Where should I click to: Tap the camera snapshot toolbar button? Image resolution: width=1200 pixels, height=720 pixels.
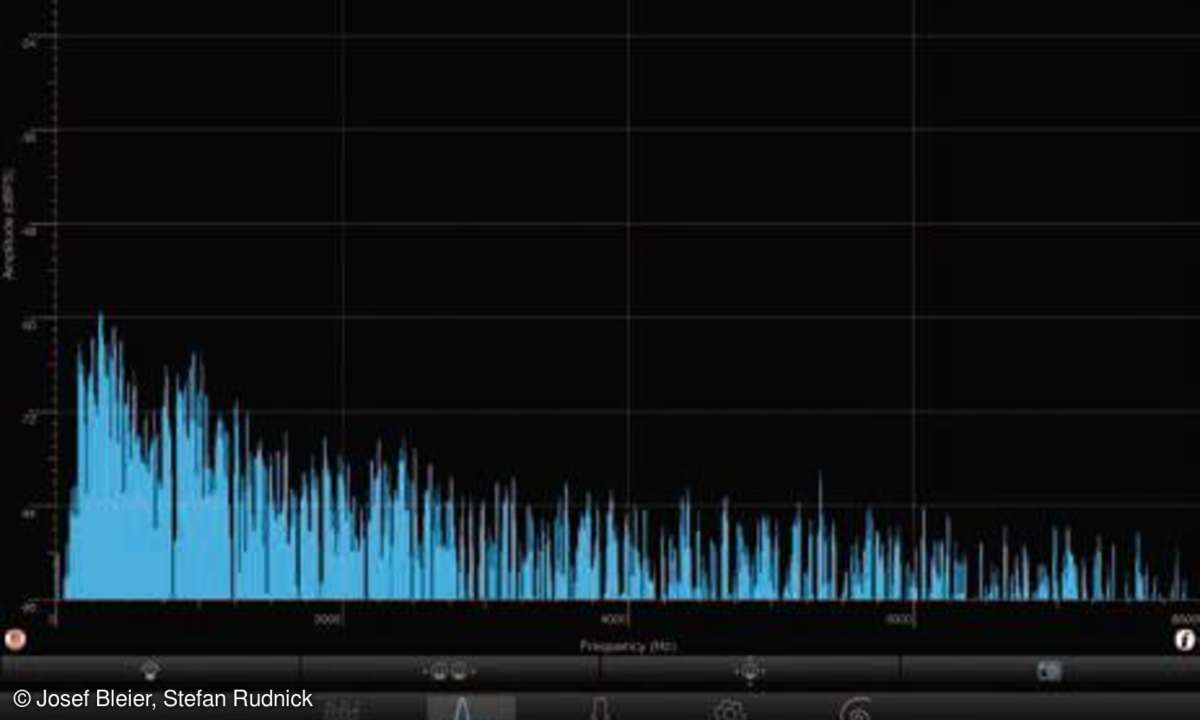pyautogui.click(x=1049, y=669)
